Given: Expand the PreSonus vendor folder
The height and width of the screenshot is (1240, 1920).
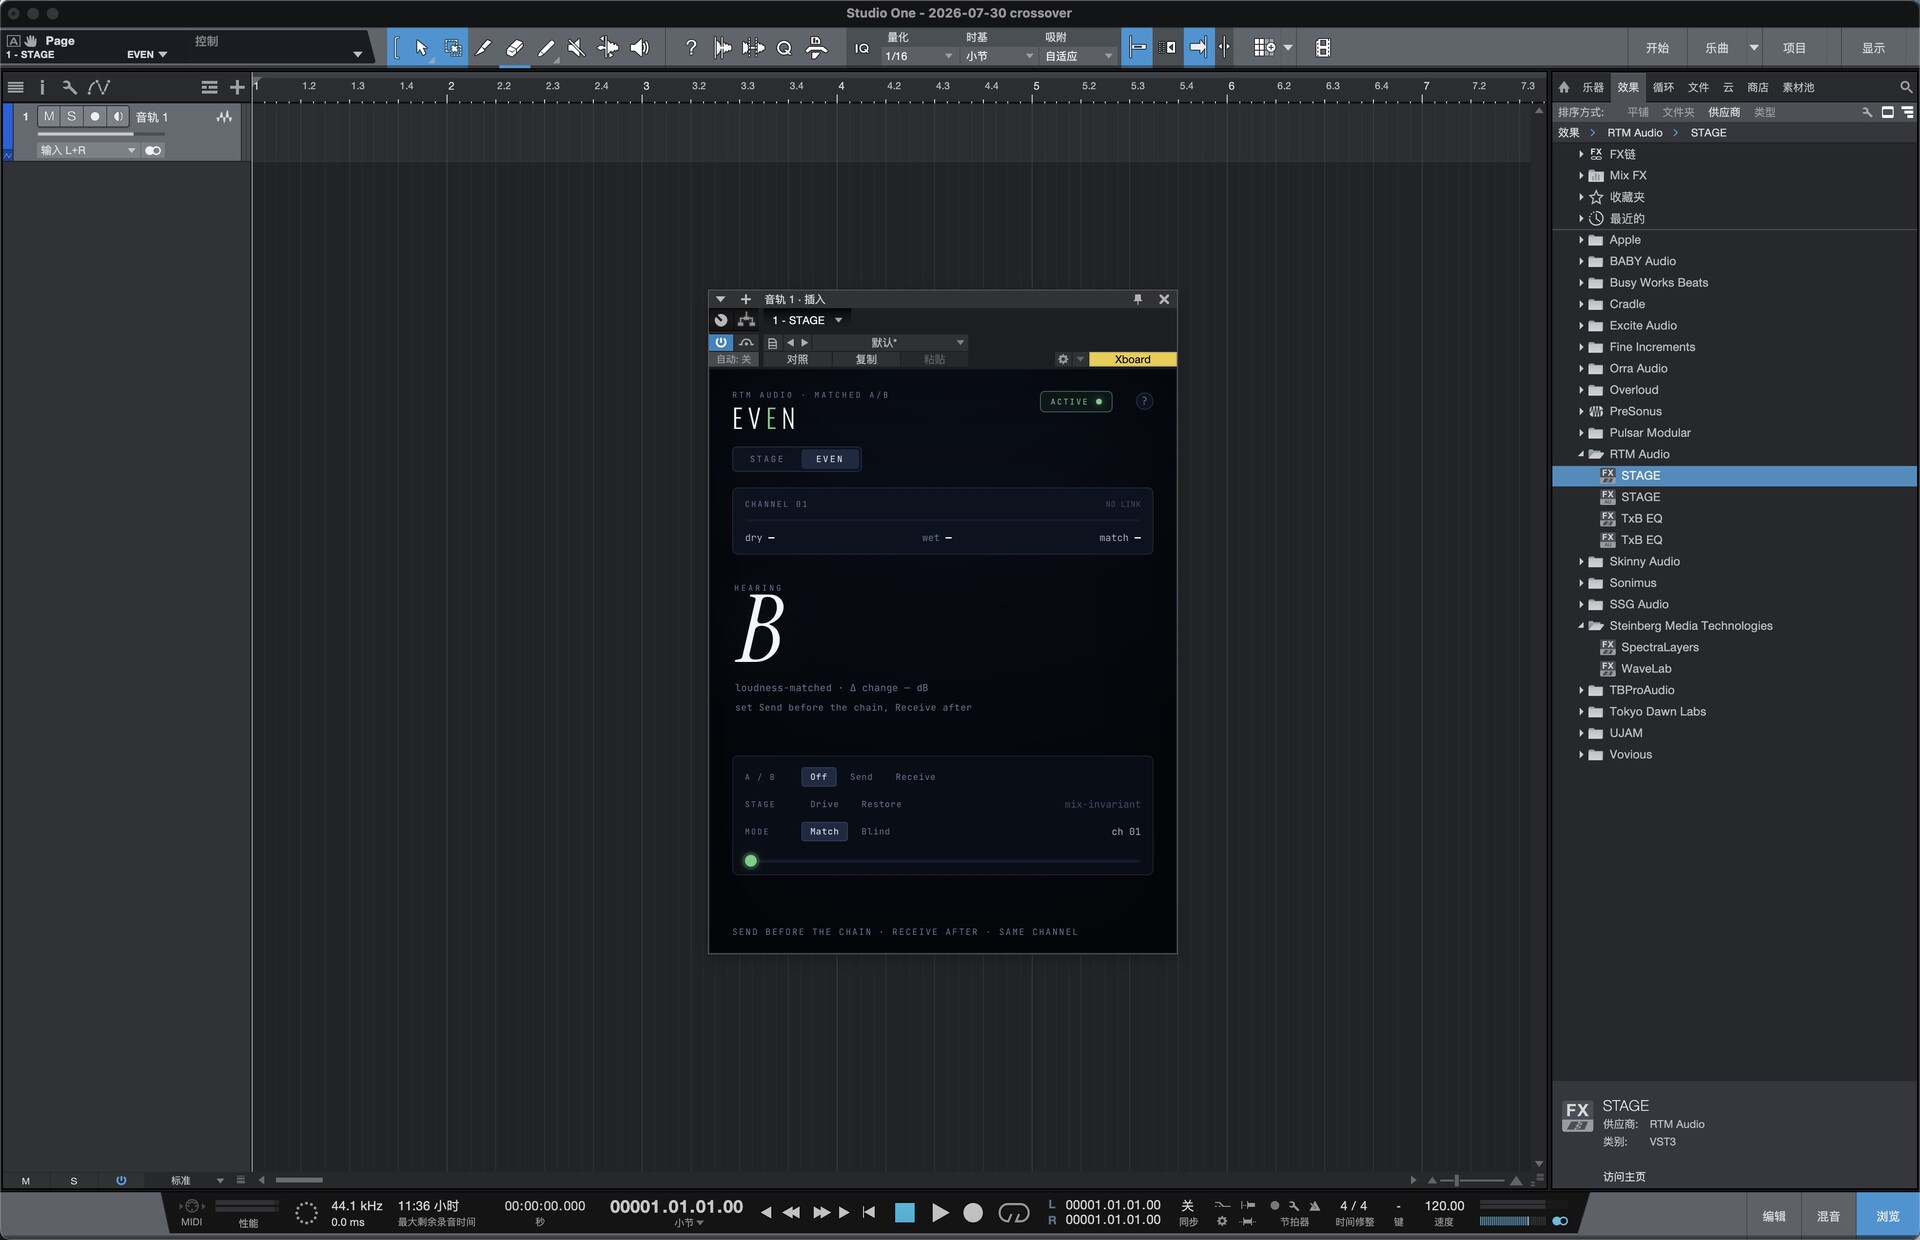Looking at the screenshot, I should (x=1581, y=411).
